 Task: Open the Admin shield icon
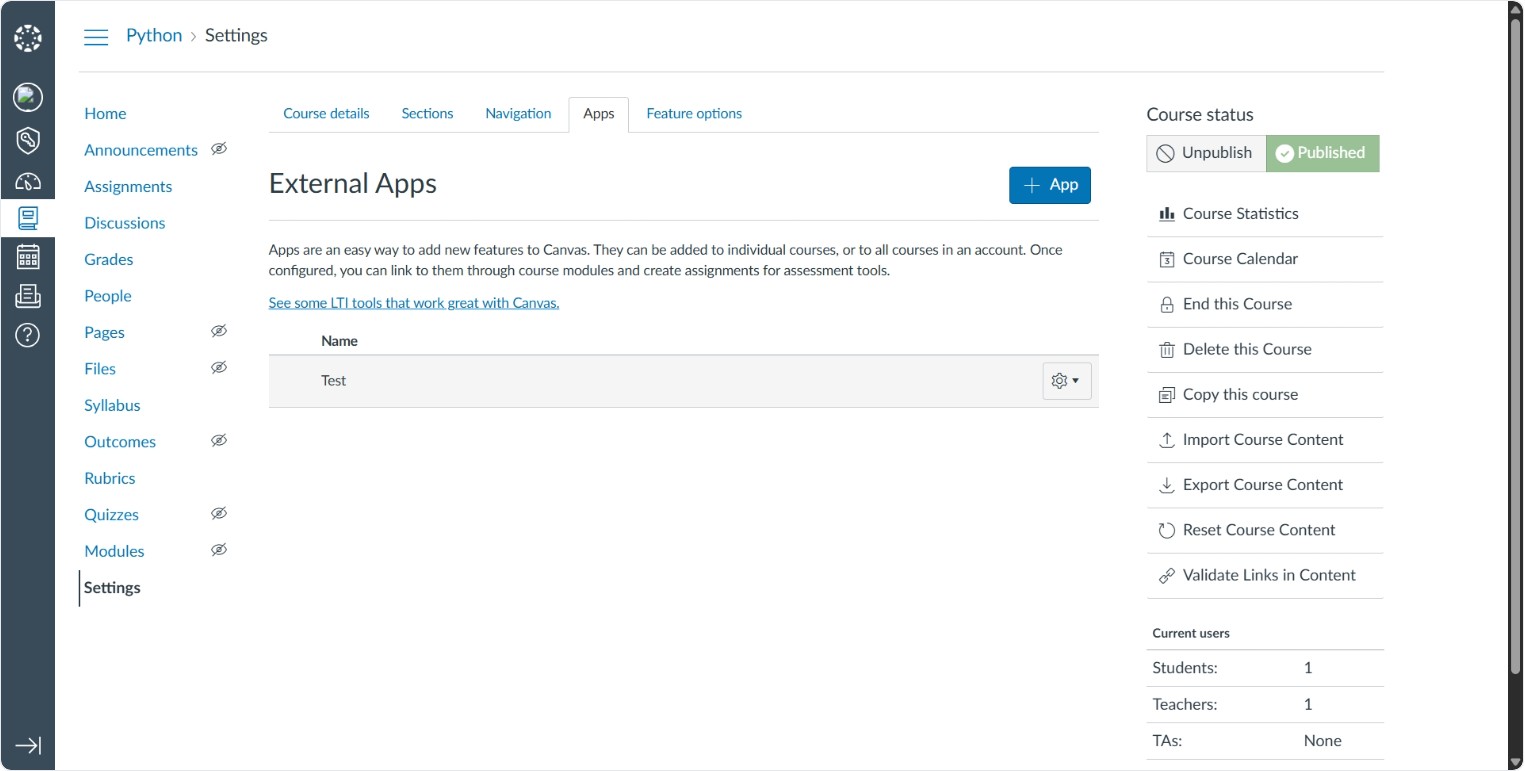pos(28,140)
